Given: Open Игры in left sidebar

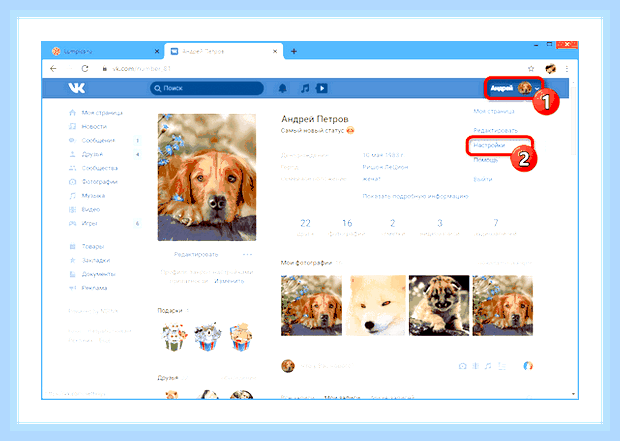Looking at the screenshot, I should point(89,223).
